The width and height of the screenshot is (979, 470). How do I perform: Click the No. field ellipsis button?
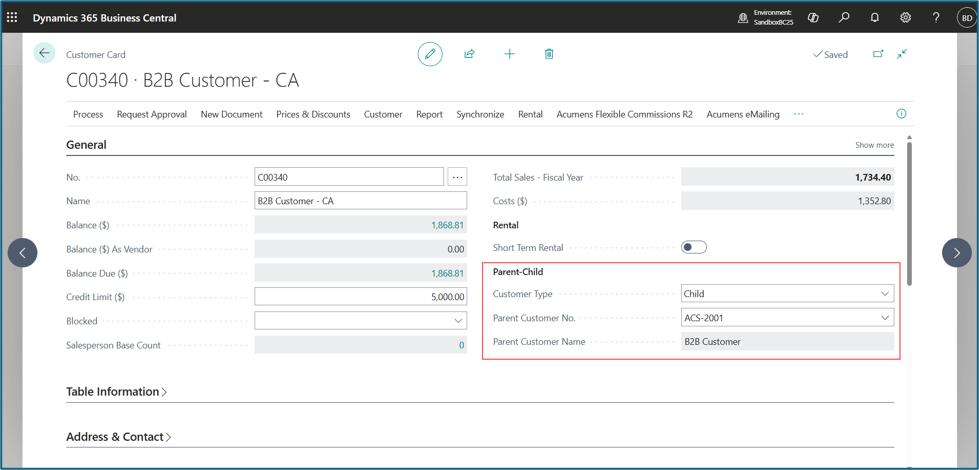458,177
